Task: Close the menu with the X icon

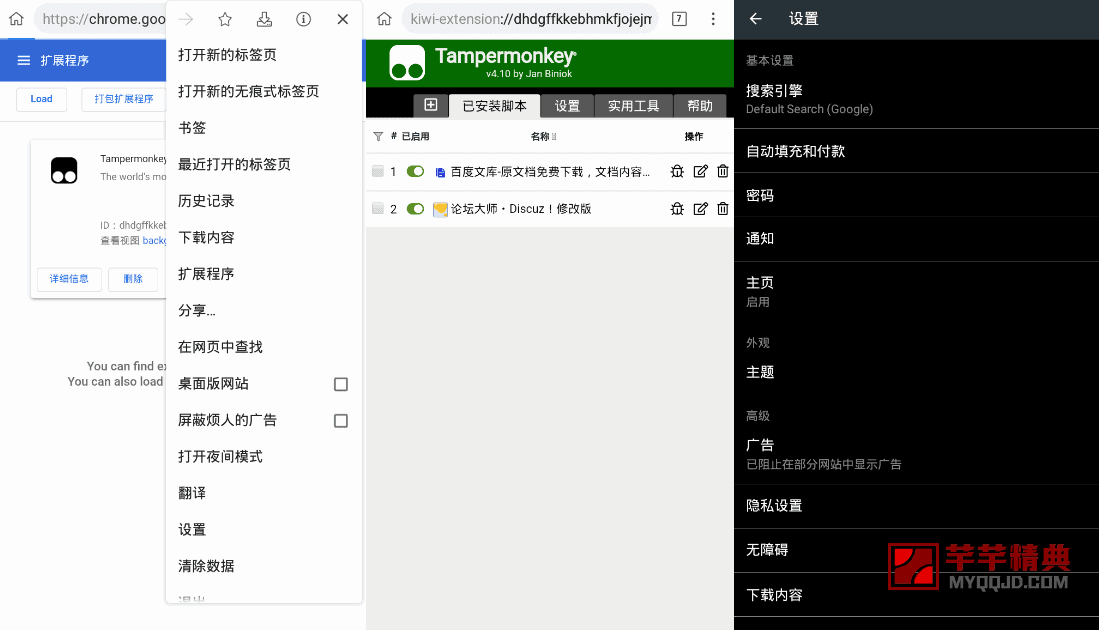Action: (343, 20)
